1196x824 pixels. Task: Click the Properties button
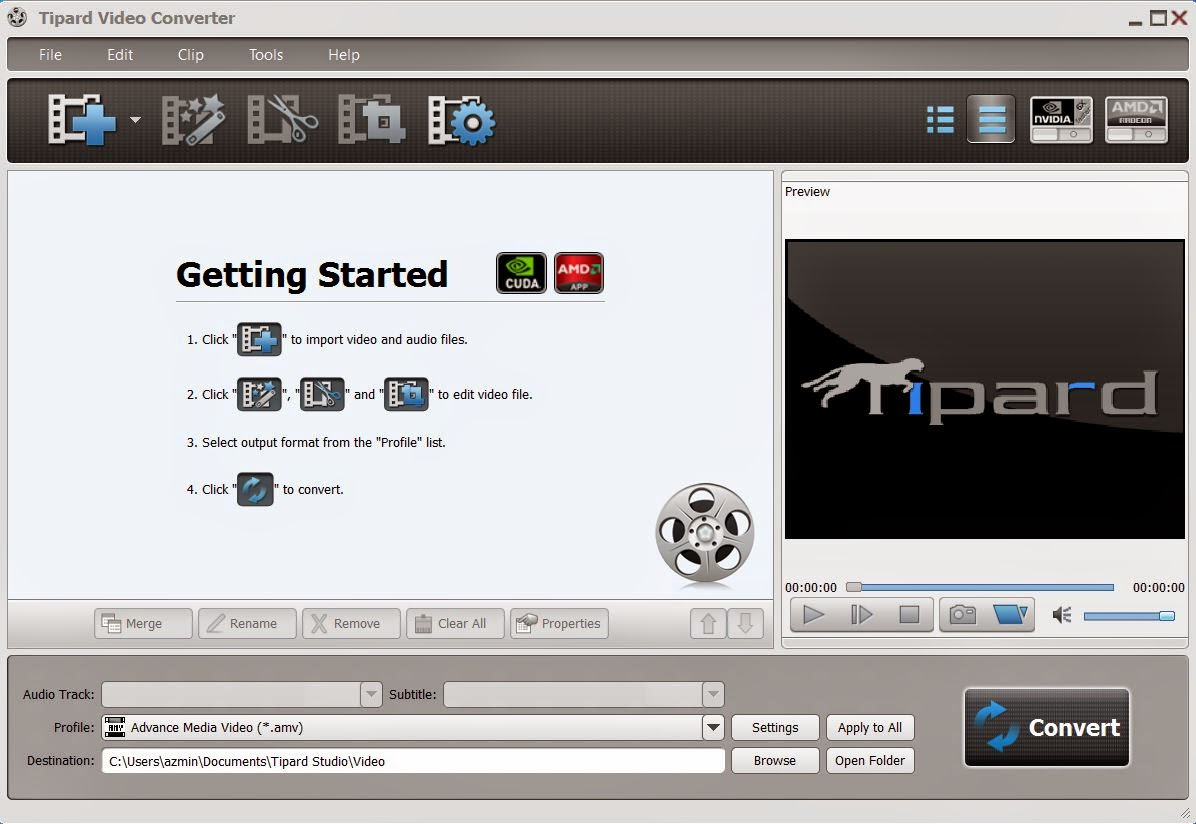click(x=559, y=623)
